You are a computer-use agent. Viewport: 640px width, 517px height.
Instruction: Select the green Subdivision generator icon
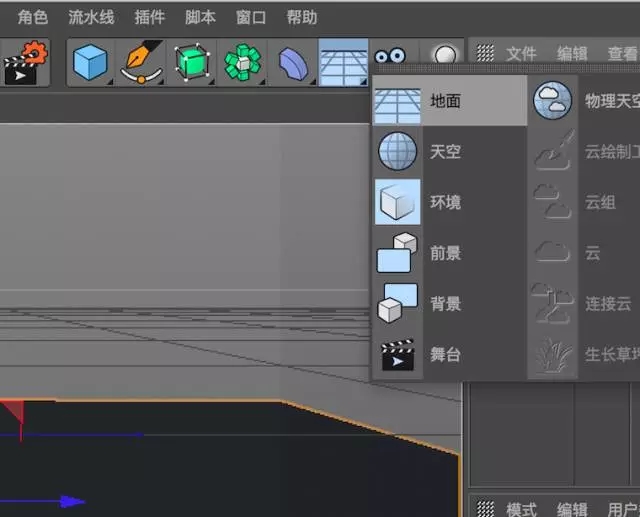click(x=192, y=62)
